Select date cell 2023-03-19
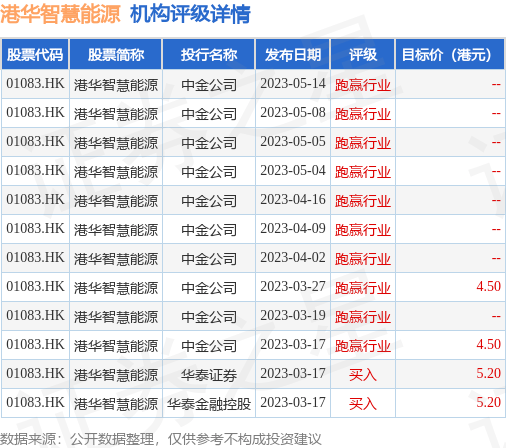Screen dimensions: 506x448 point(293,315)
